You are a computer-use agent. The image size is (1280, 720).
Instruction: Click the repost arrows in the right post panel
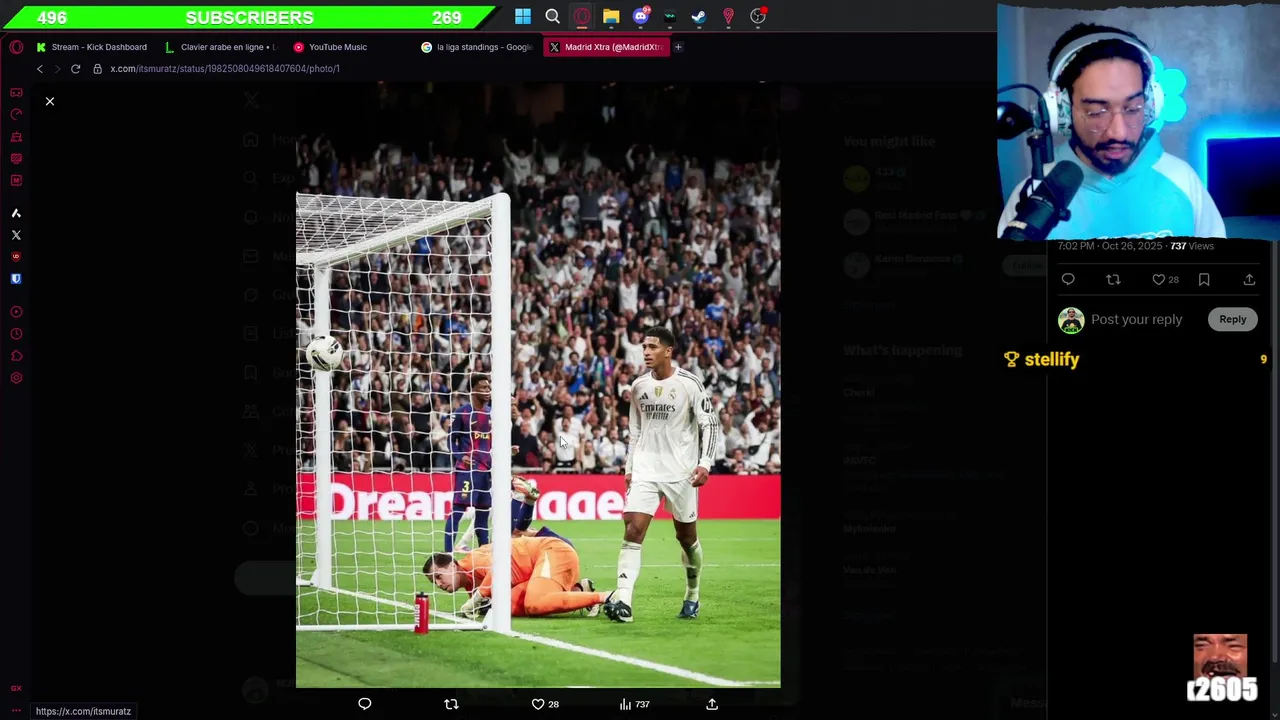pos(1113,280)
